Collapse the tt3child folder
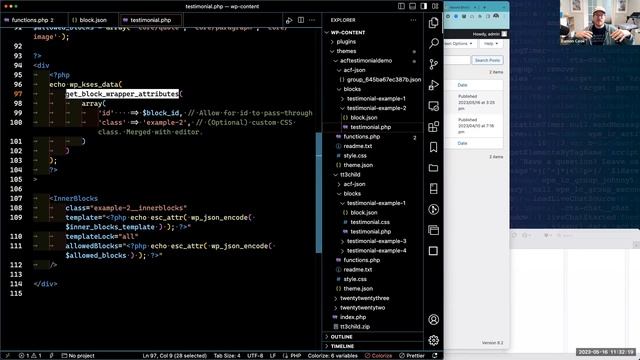Screen dimensions: 640x360 (x=350, y=174)
